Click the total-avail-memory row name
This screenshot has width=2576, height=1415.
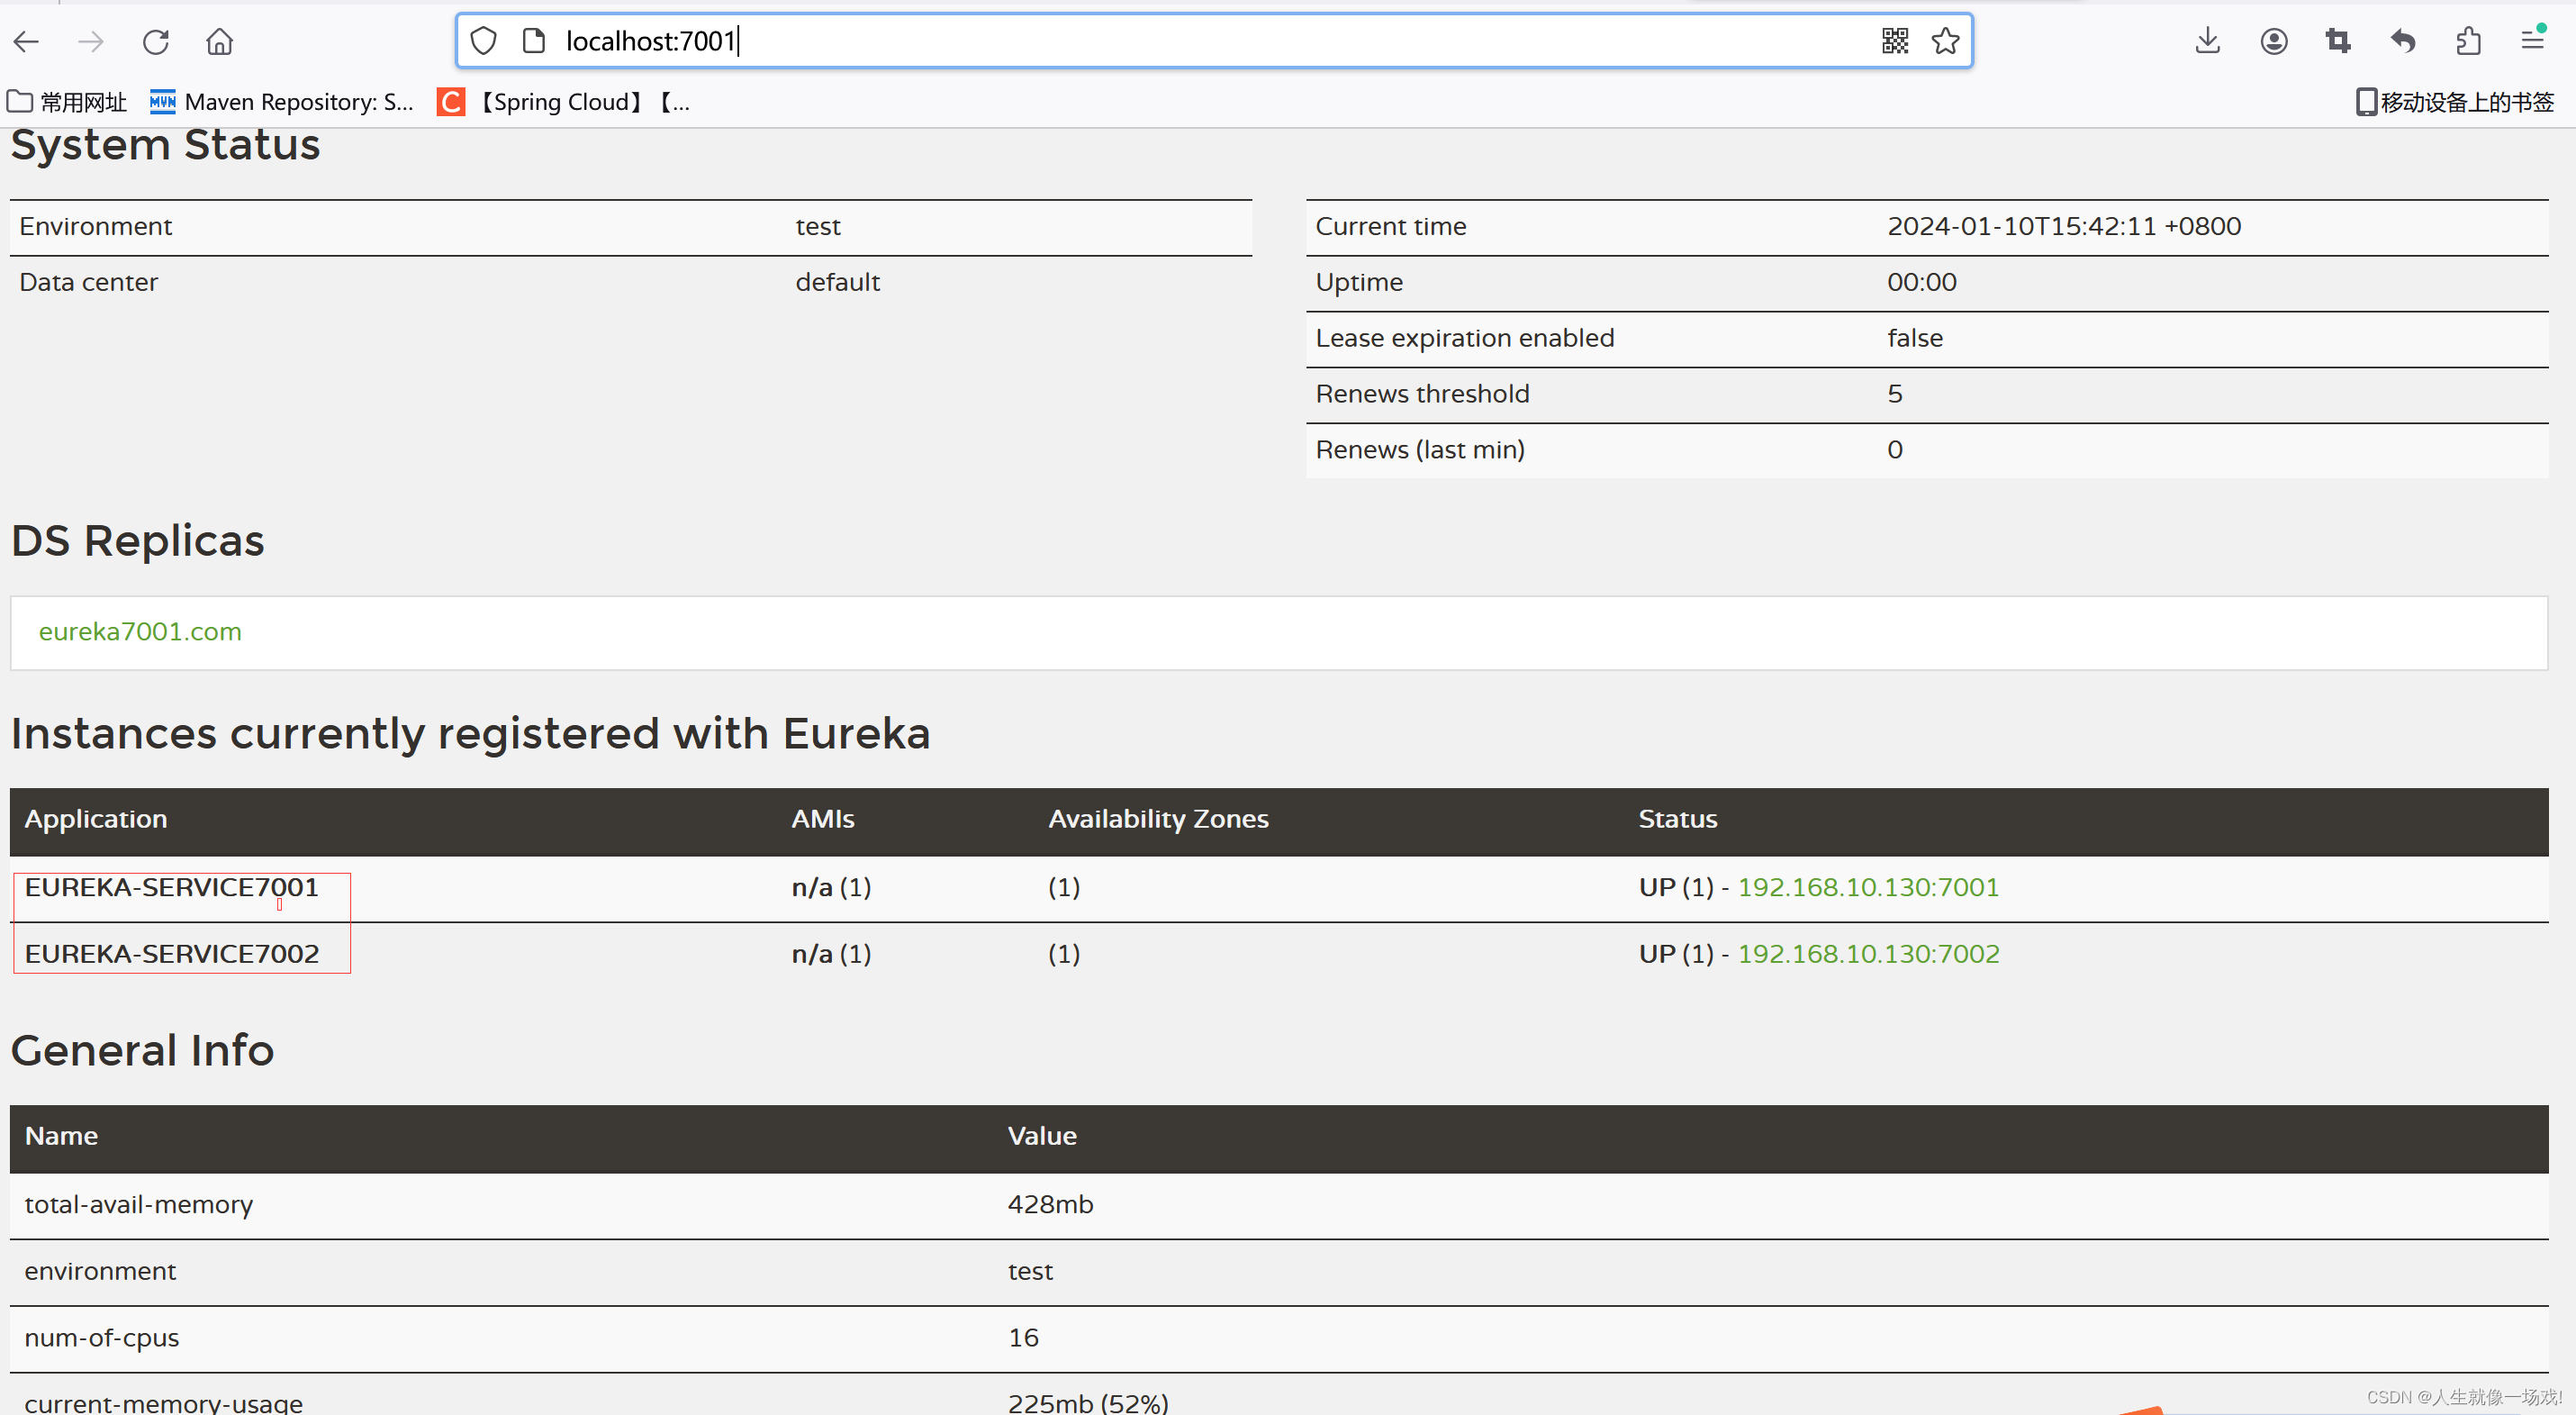[139, 1204]
